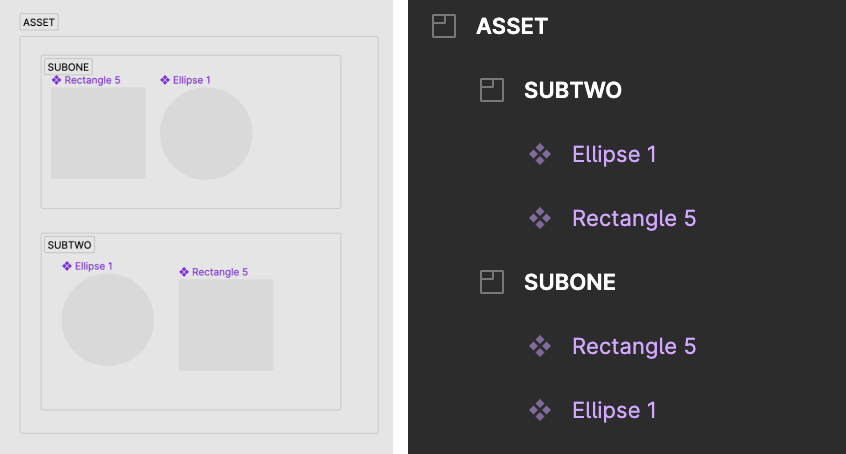This screenshot has height=454, width=846.
Task: Click component icon next to canvas Rectangle 5 label in SUBONE
Action: [x=56, y=80]
